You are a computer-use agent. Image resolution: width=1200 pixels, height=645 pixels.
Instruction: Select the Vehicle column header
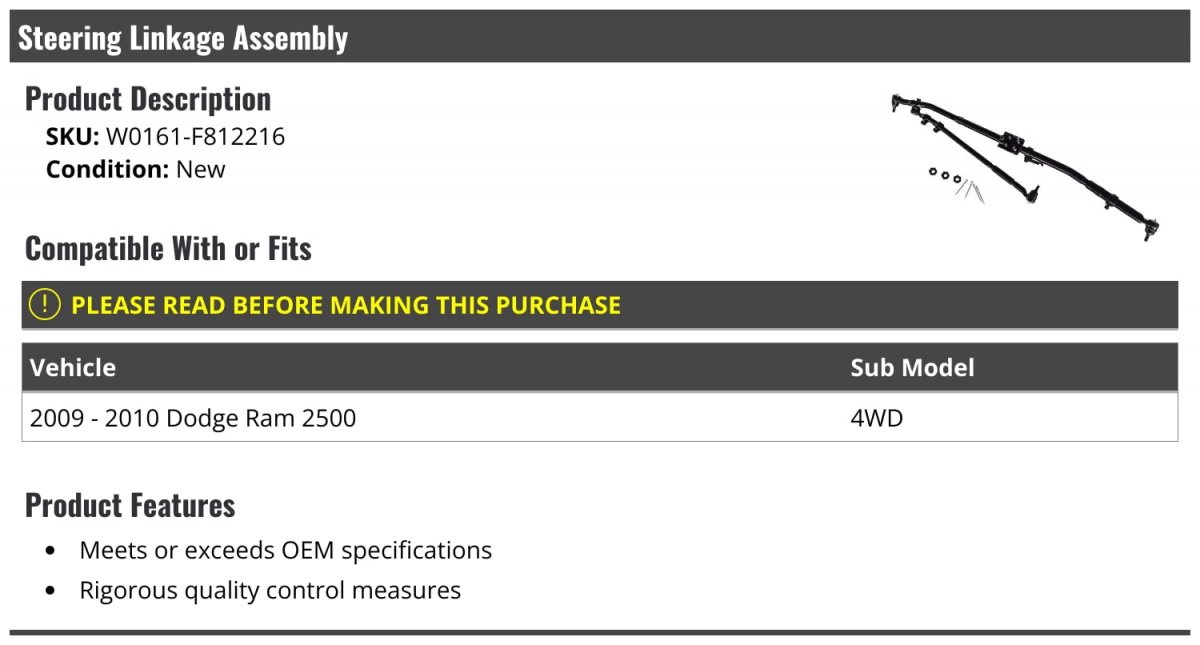(73, 367)
